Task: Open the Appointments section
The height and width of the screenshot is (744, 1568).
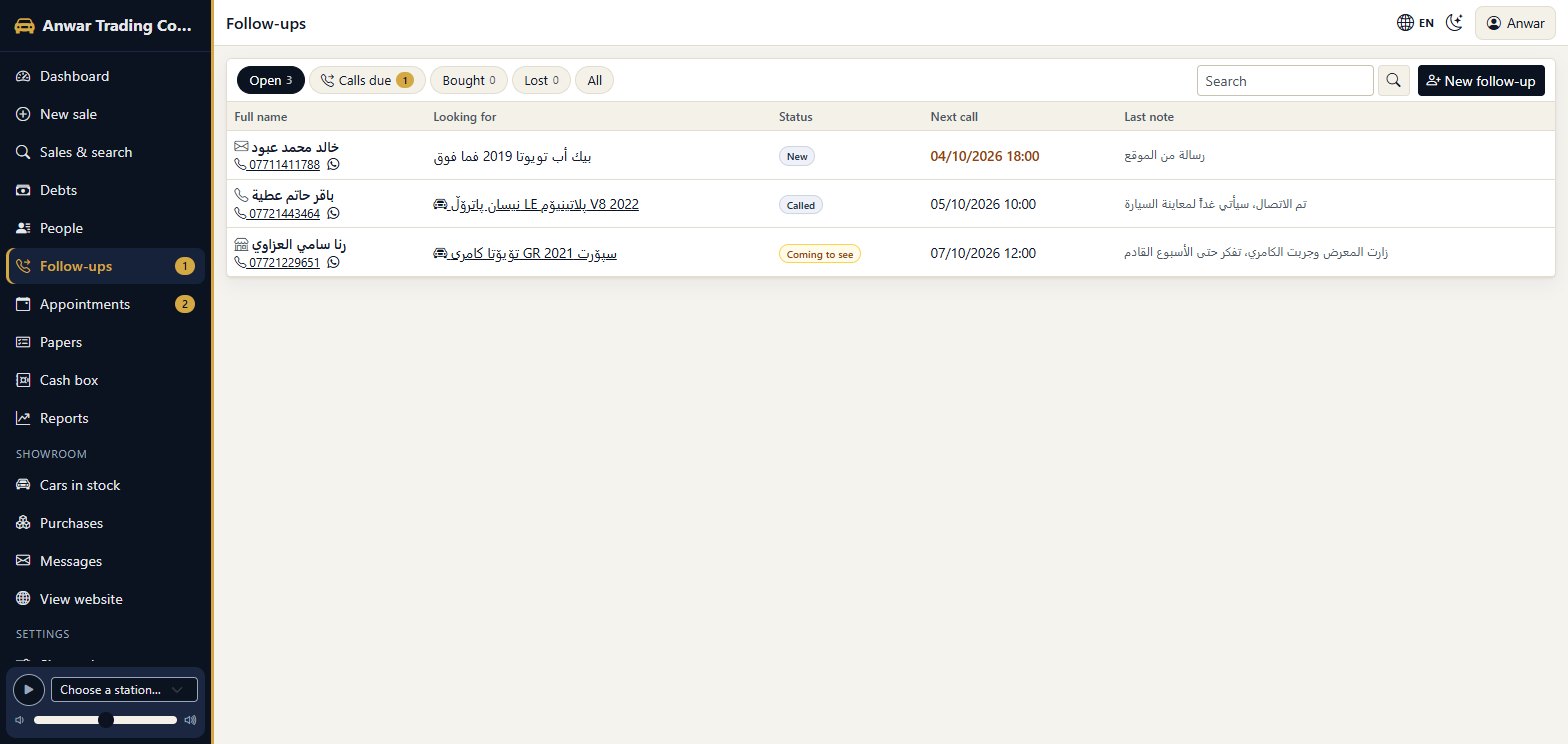Action: 106,304
